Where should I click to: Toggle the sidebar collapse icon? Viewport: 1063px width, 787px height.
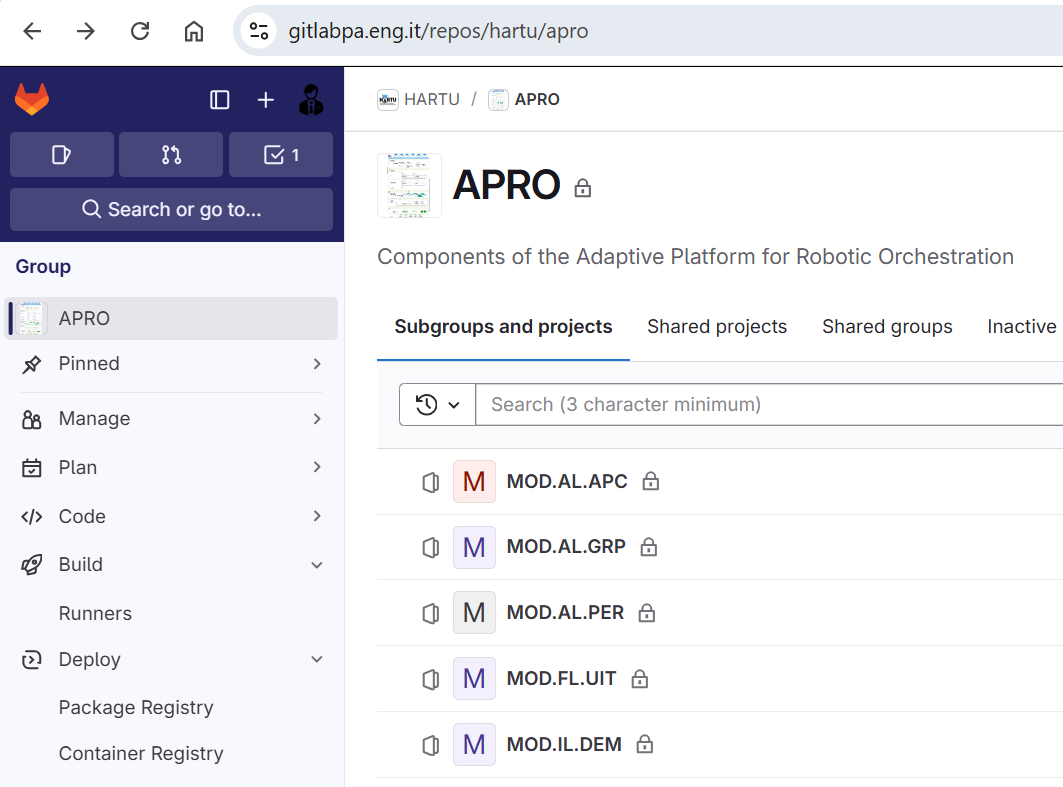(219, 100)
